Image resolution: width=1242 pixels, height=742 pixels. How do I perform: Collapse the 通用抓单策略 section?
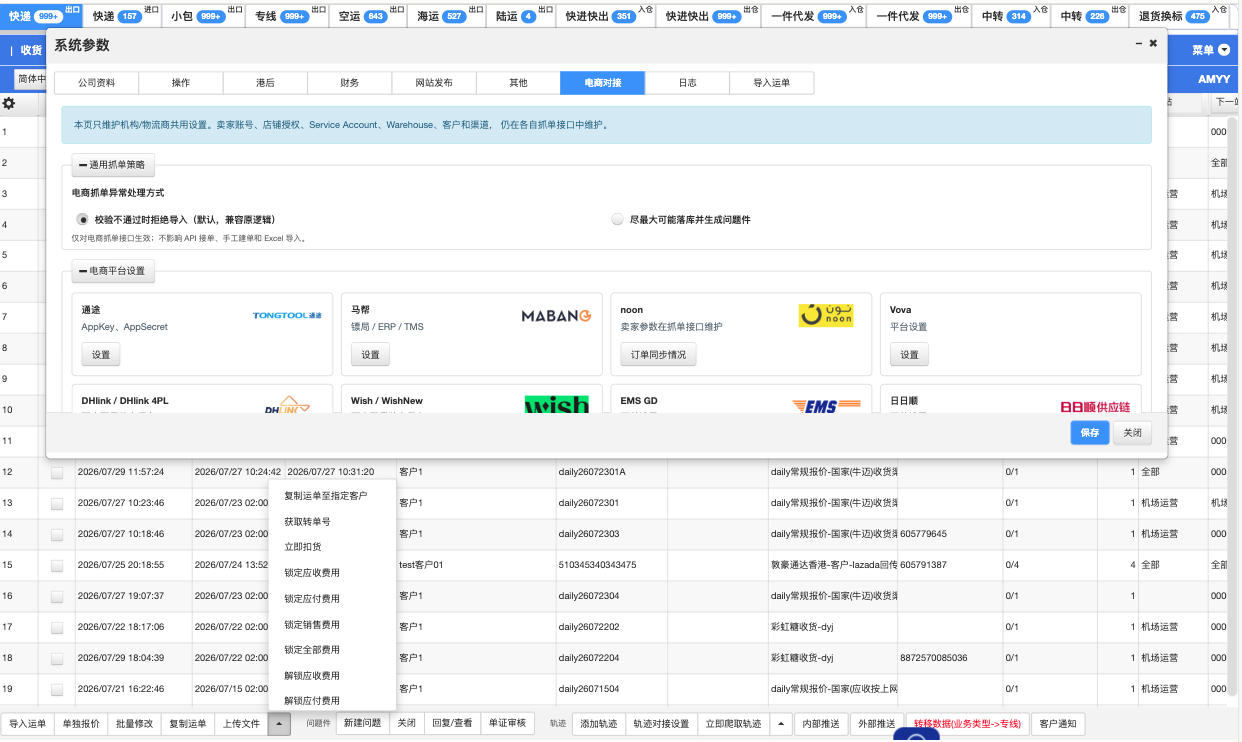pos(112,165)
